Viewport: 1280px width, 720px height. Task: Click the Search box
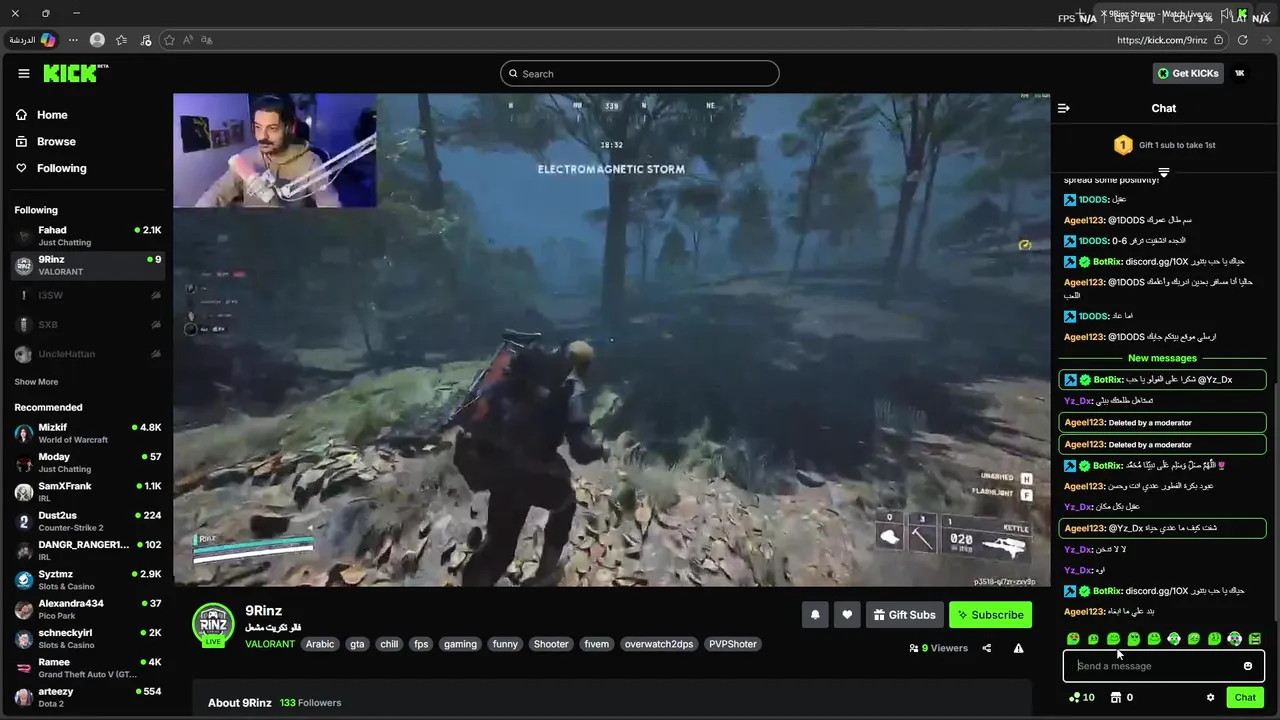(640, 73)
